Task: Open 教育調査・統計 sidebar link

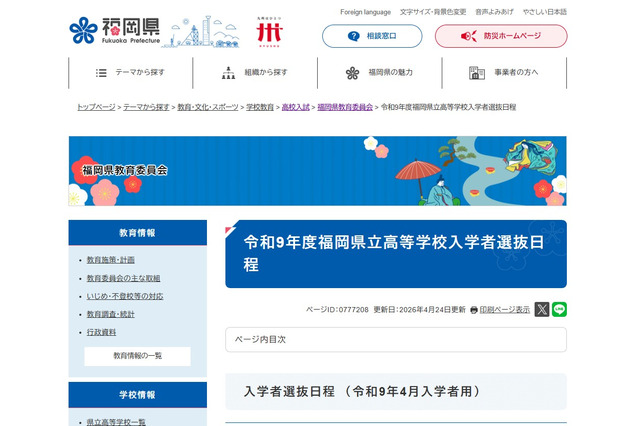Action: click(111, 314)
